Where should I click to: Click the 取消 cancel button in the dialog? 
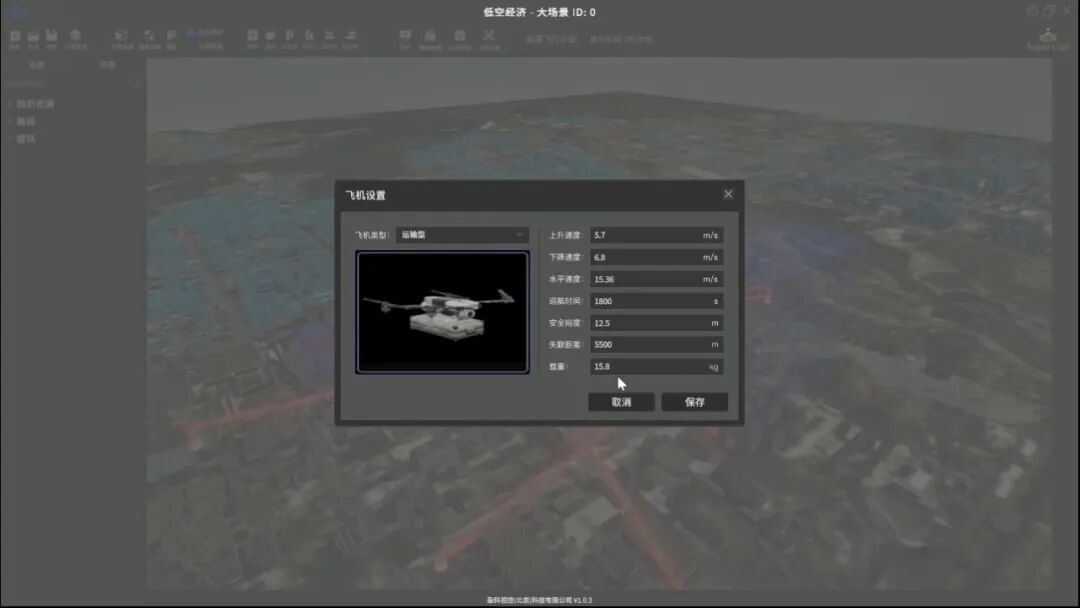tap(621, 402)
